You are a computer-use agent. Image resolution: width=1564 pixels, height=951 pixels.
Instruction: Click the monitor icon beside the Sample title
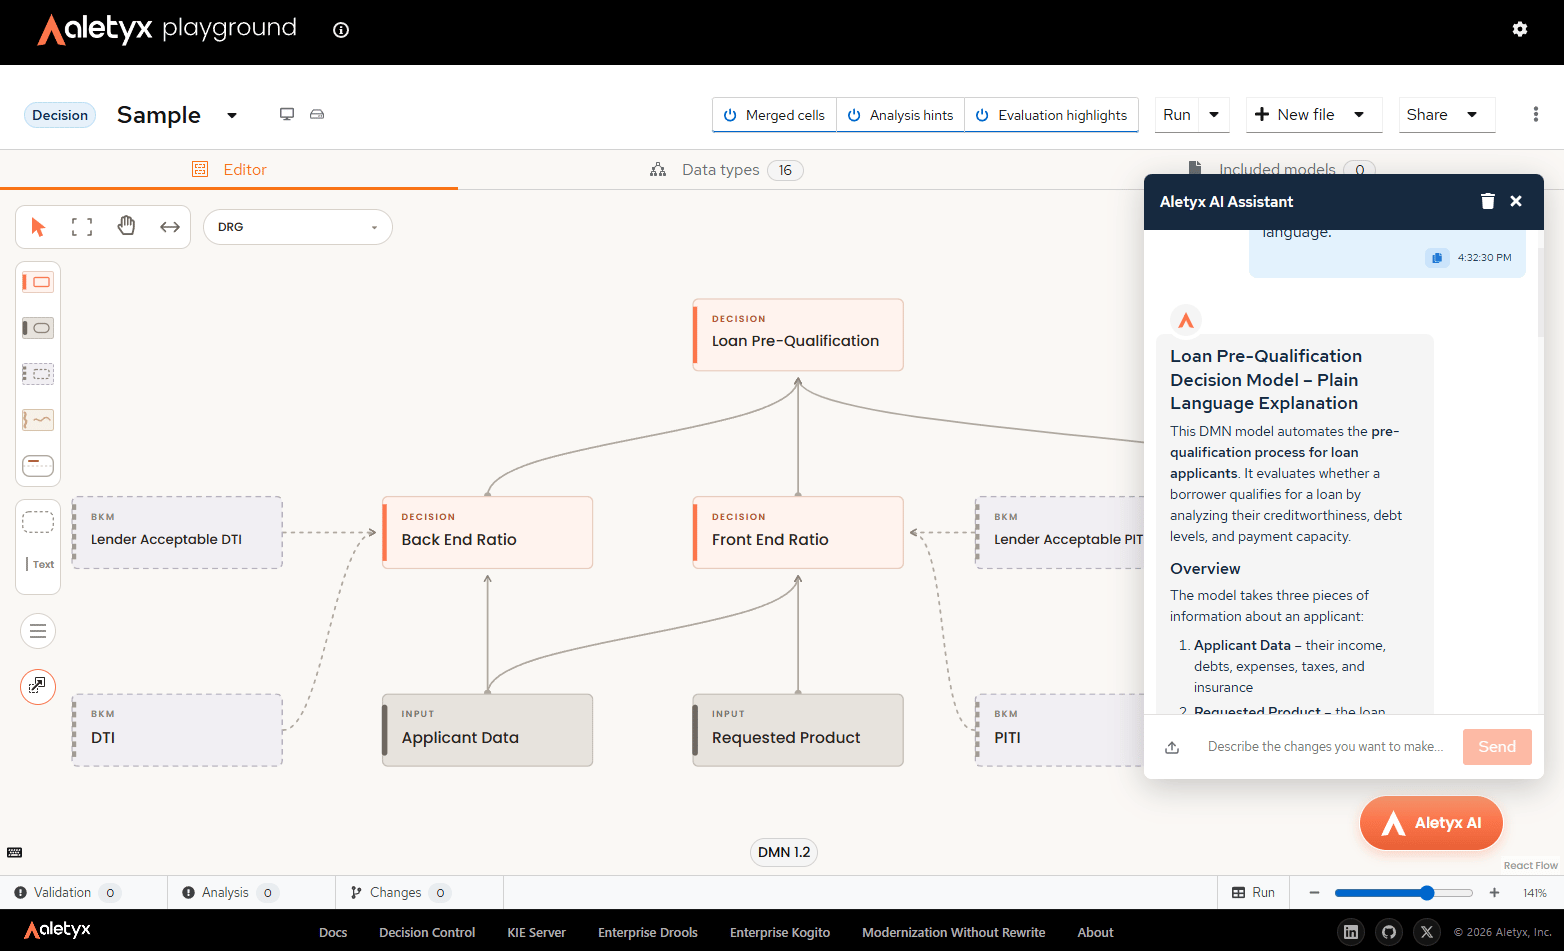pos(287,114)
